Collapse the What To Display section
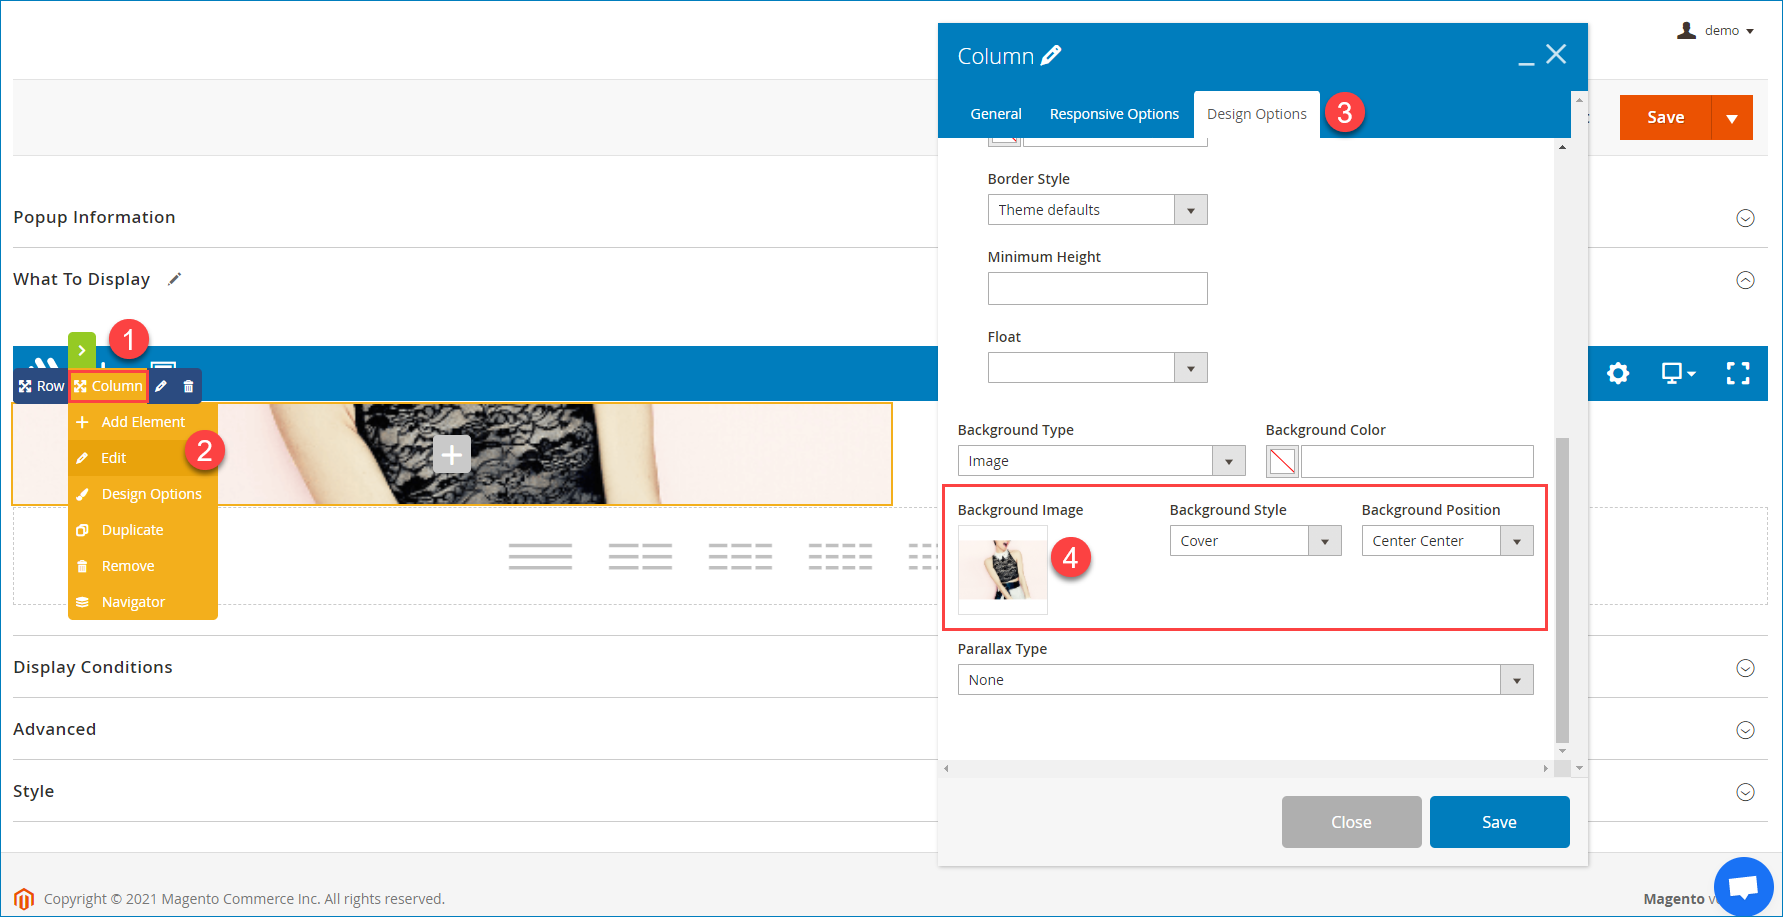Image resolution: width=1783 pixels, height=917 pixels. [1747, 279]
